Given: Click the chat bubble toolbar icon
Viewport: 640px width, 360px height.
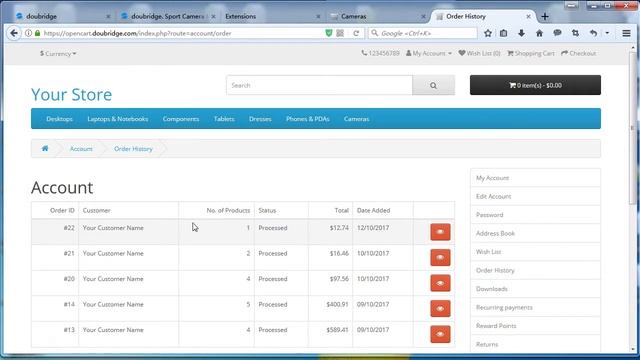Looking at the screenshot, I should point(557,33).
